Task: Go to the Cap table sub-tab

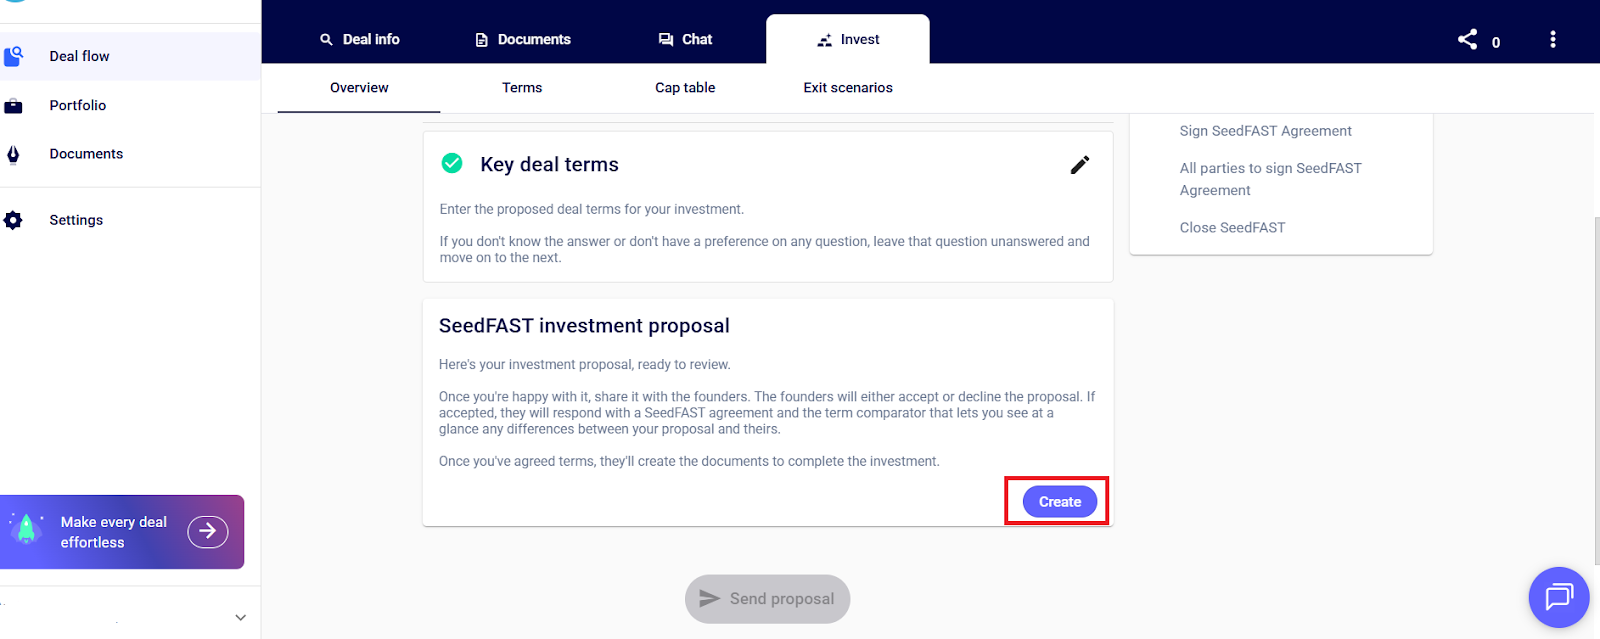Action: coord(685,88)
